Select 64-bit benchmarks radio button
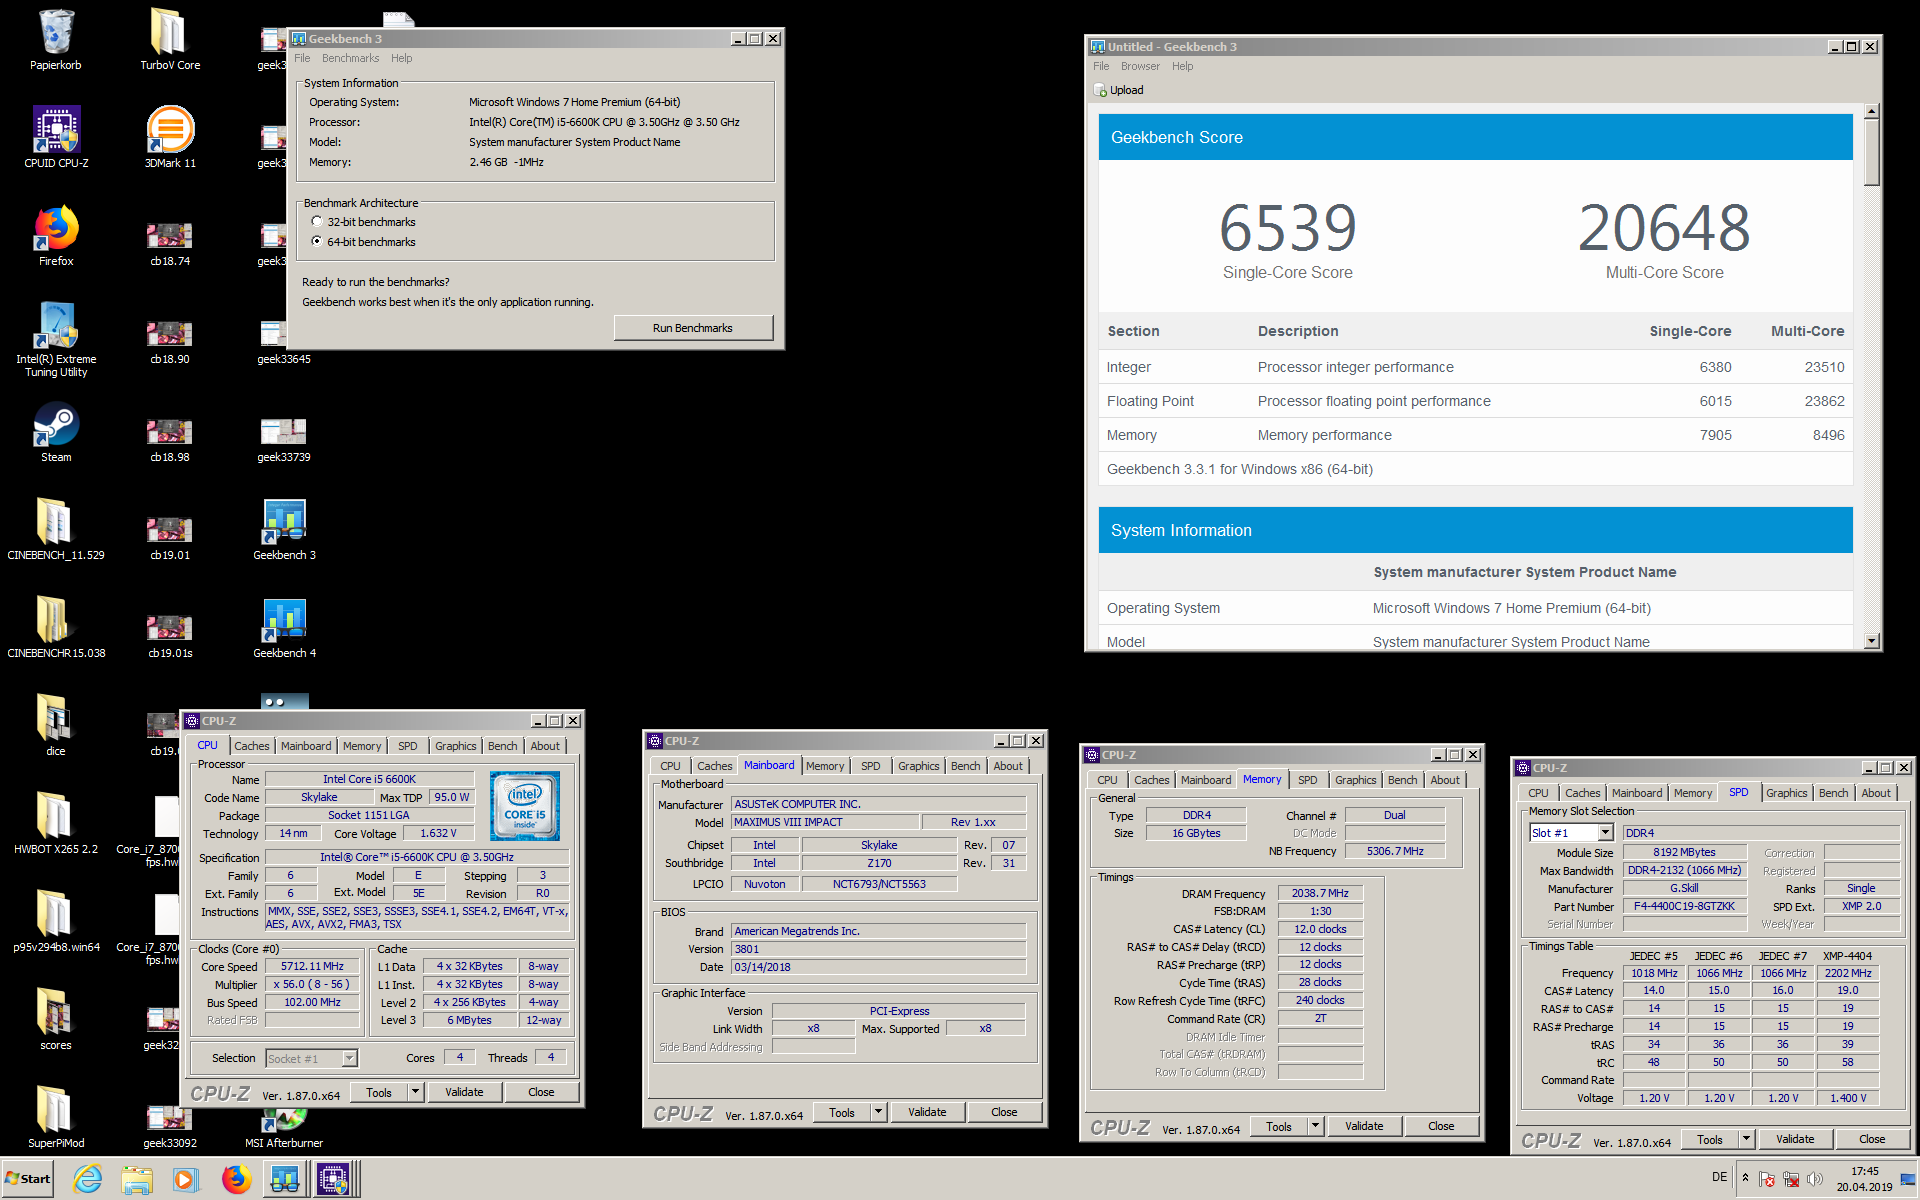Screen dimensions: 1920x1200 tap(317, 242)
